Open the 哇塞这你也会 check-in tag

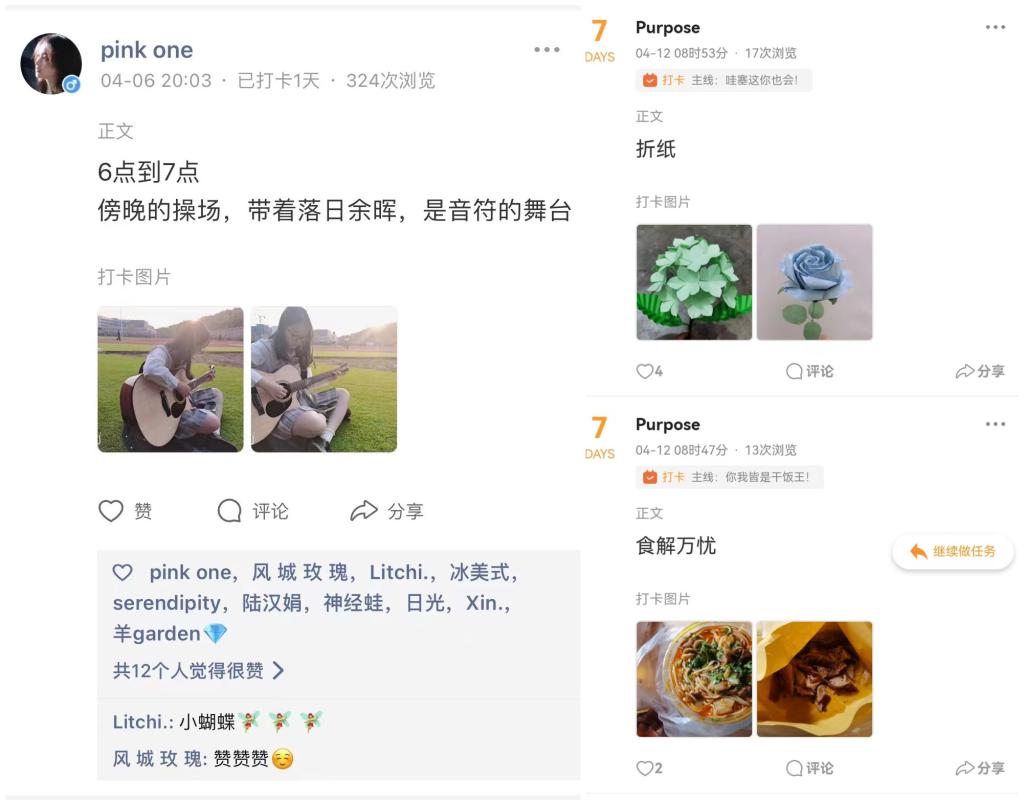pyautogui.click(x=724, y=80)
